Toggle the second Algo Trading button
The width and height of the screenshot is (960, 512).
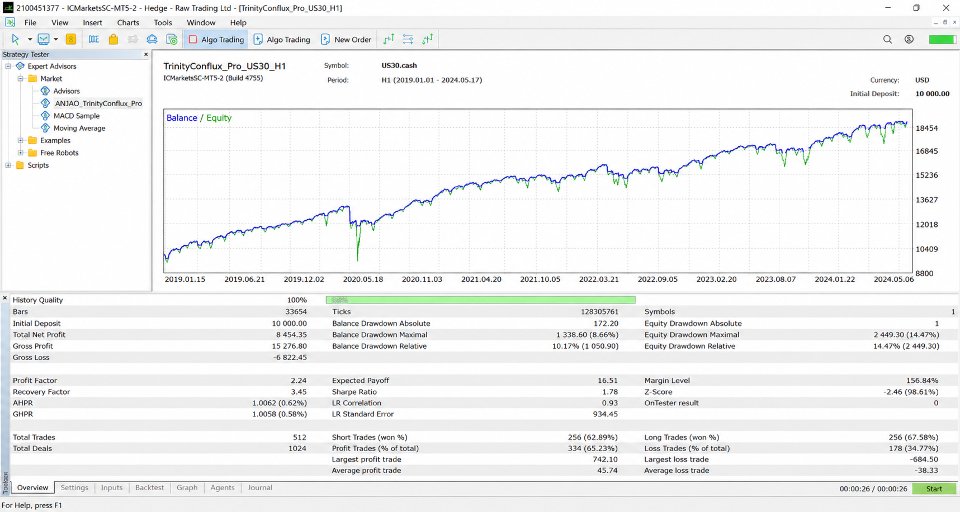pos(282,39)
